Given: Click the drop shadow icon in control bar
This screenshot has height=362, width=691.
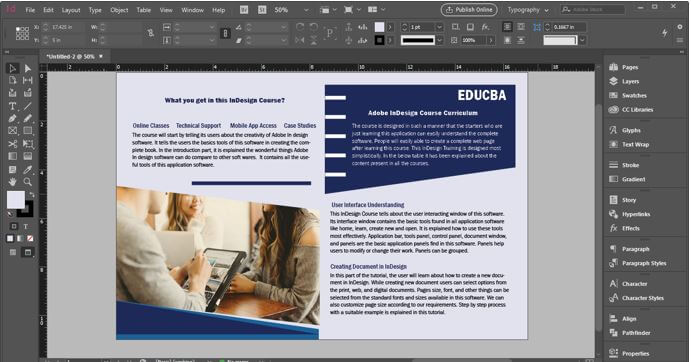Looking at the screenshot, I should (471, 27).
